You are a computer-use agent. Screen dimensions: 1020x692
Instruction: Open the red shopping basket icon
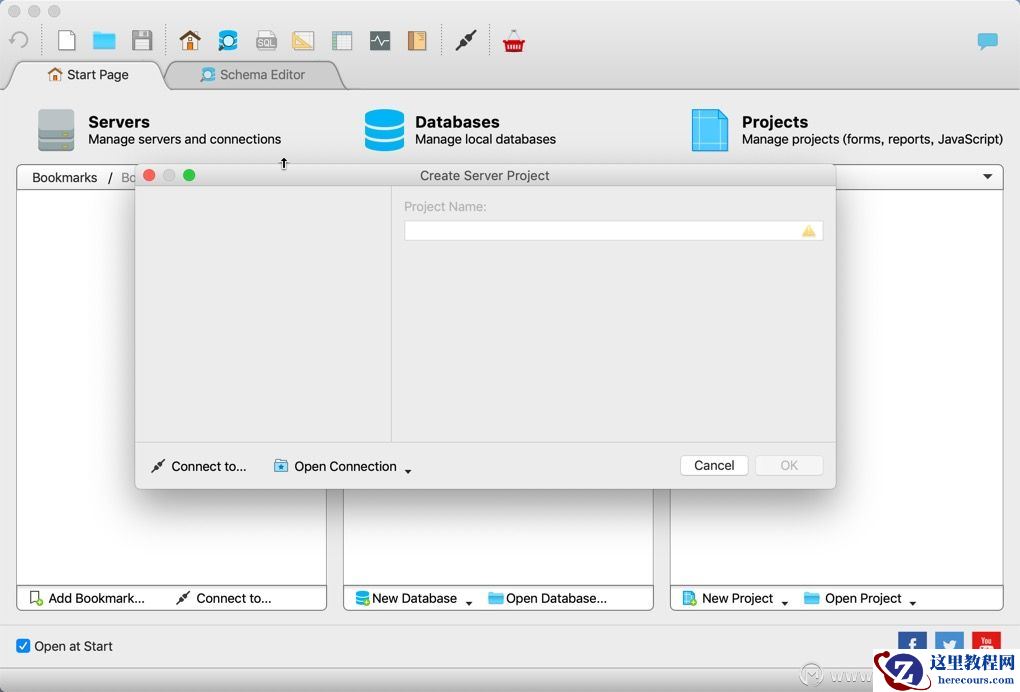click(513, 41)
